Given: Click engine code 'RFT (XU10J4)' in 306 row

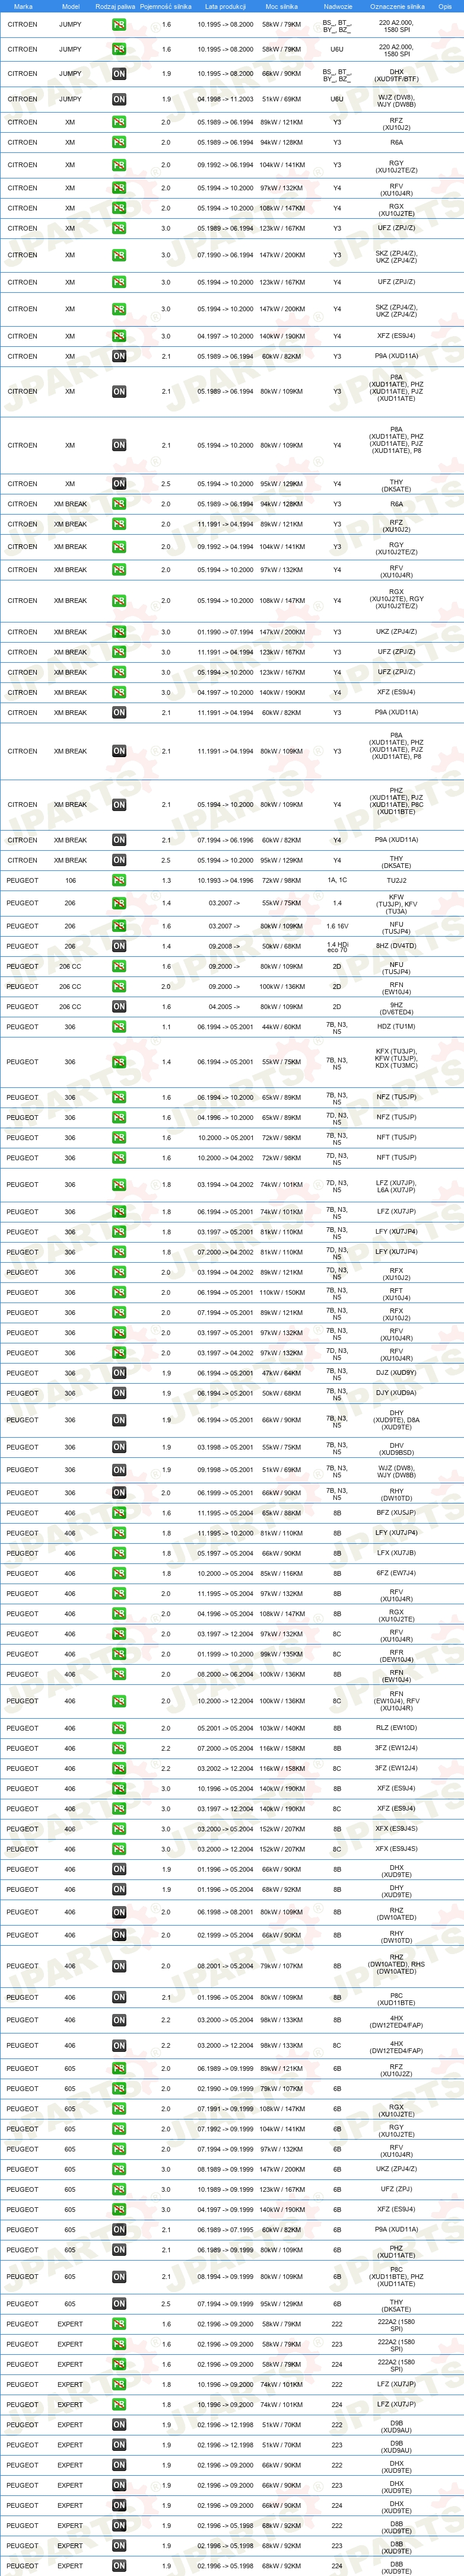Looking at the screenshot, I should (x=397, y=1293).
